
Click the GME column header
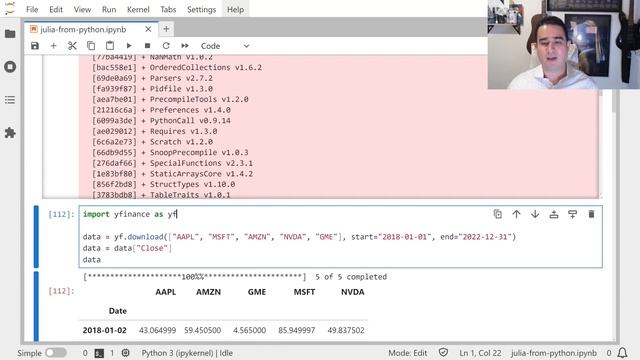point(257,292)
